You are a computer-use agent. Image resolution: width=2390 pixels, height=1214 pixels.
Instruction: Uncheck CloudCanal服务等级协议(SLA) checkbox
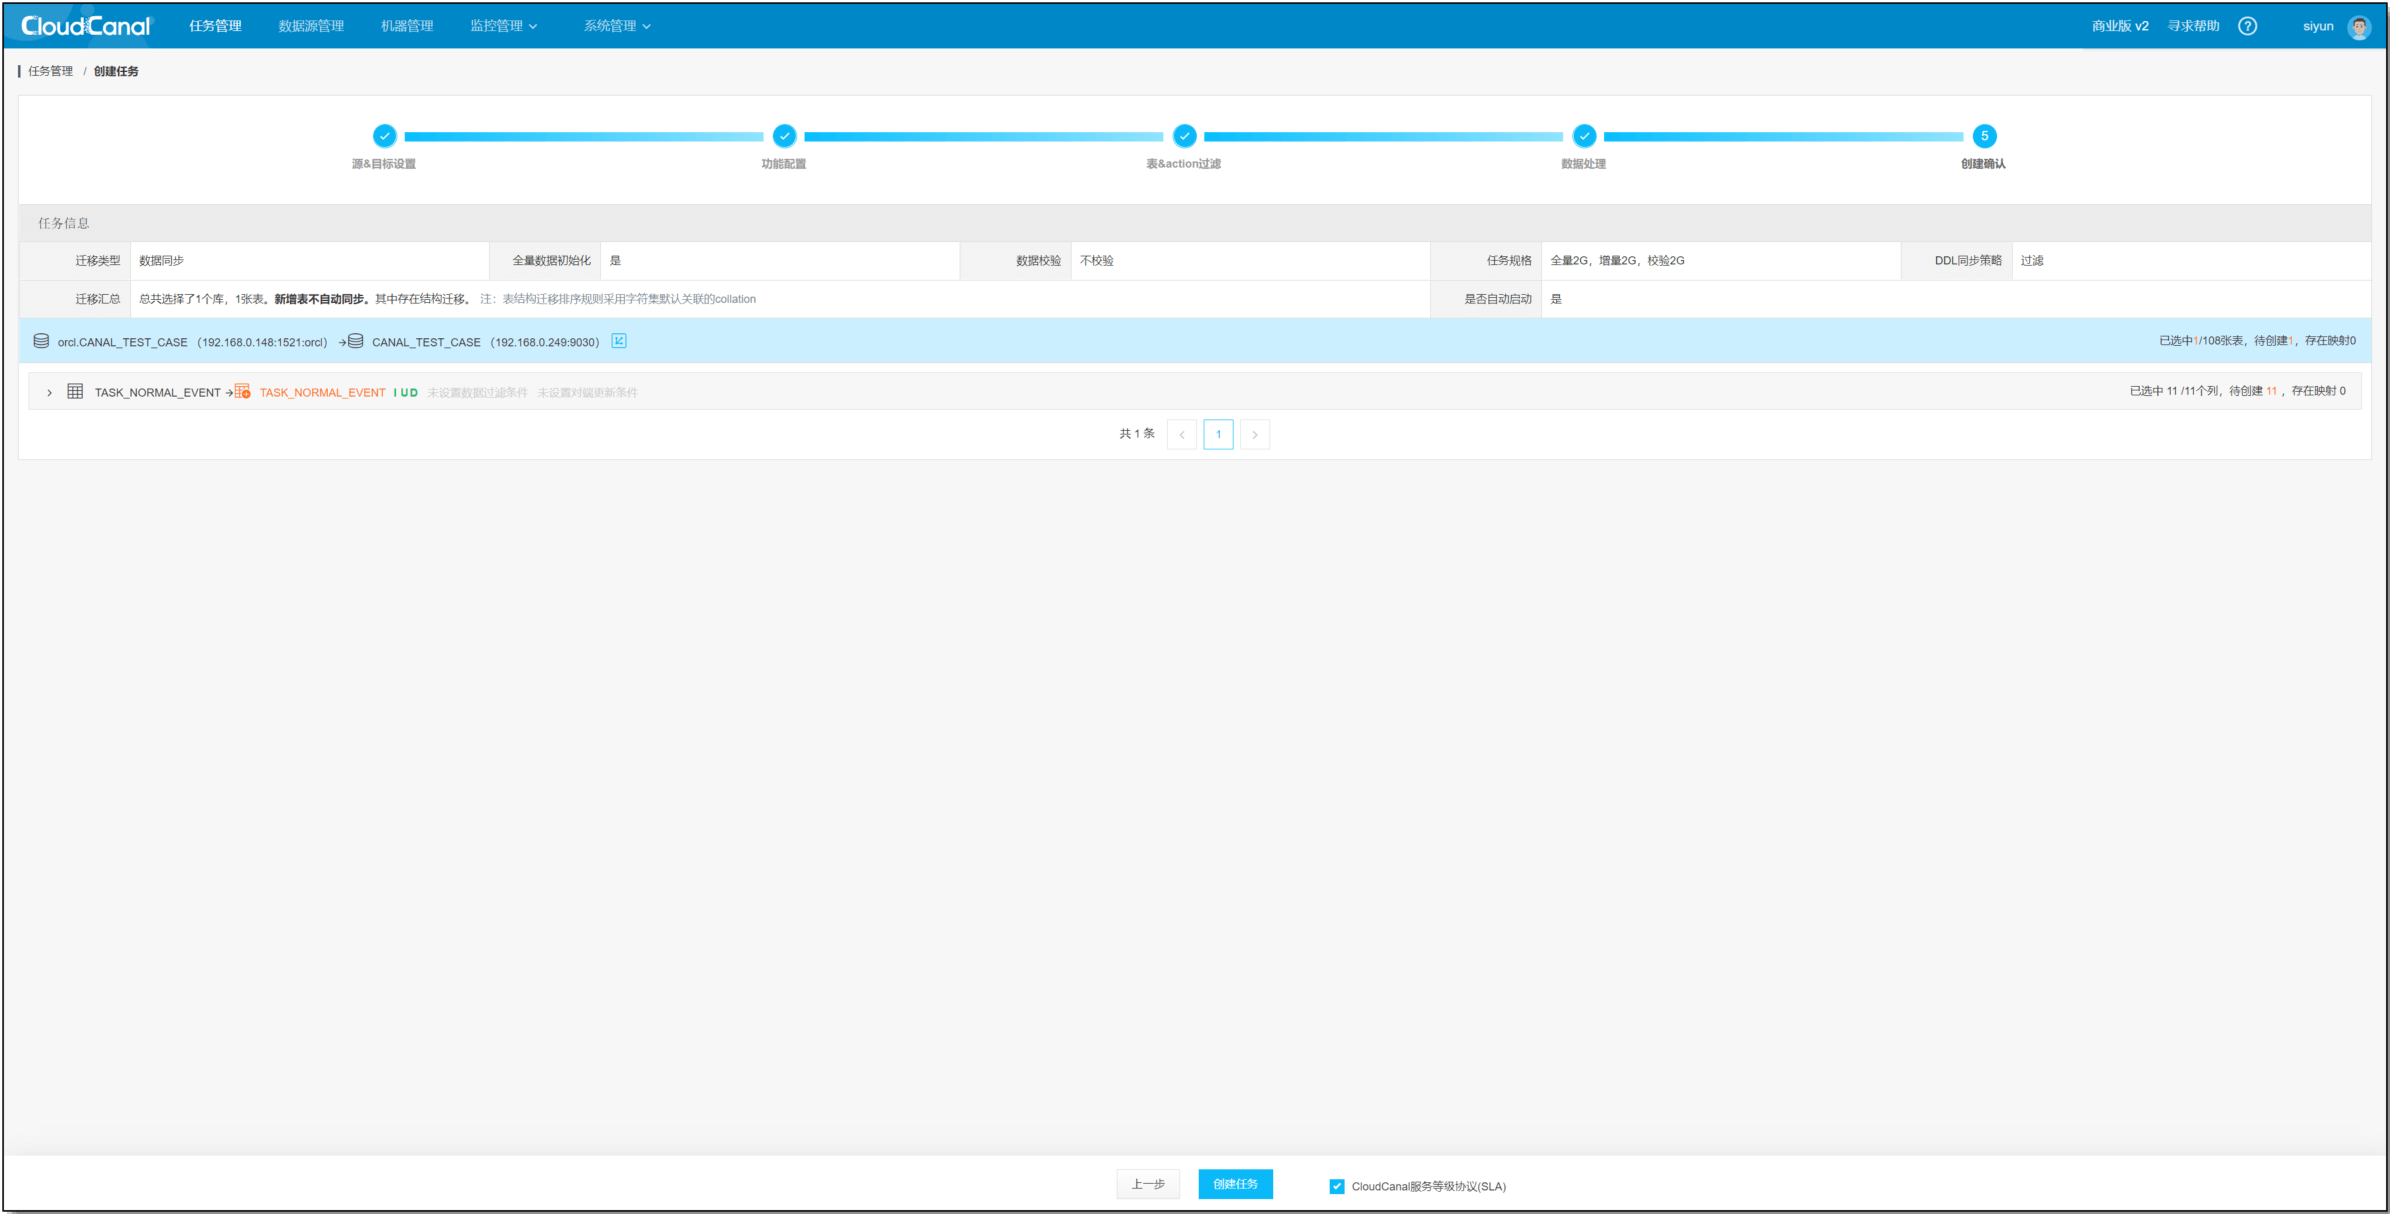point(1337,1186)
